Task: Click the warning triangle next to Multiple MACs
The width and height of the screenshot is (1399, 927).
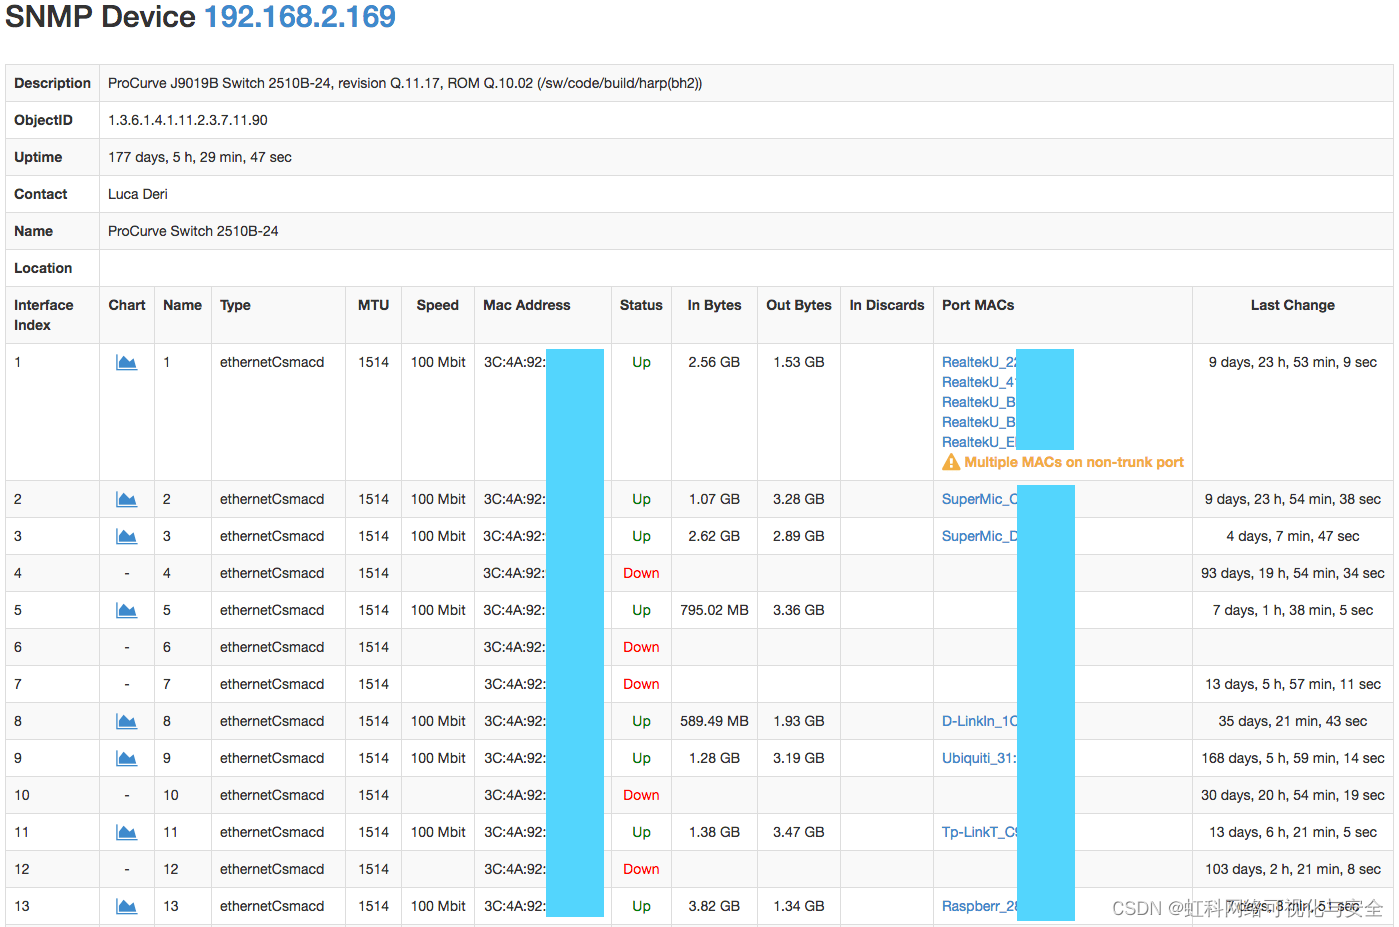Action: tap(951, 462)
